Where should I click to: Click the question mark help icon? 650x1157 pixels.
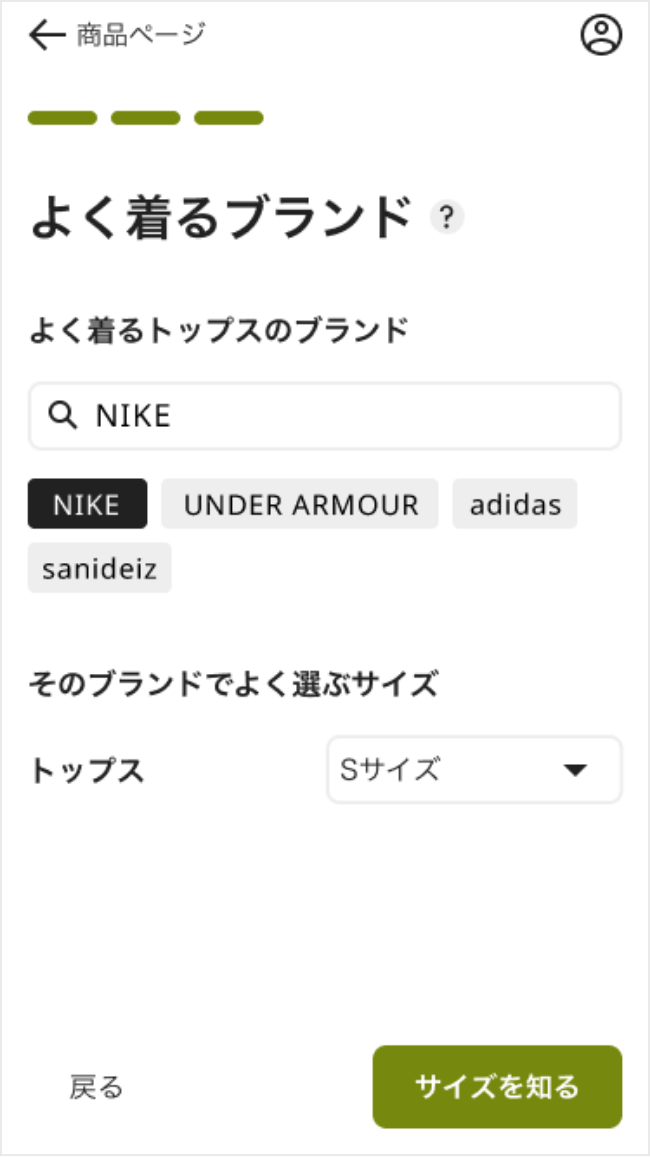(x=447, y=217)
